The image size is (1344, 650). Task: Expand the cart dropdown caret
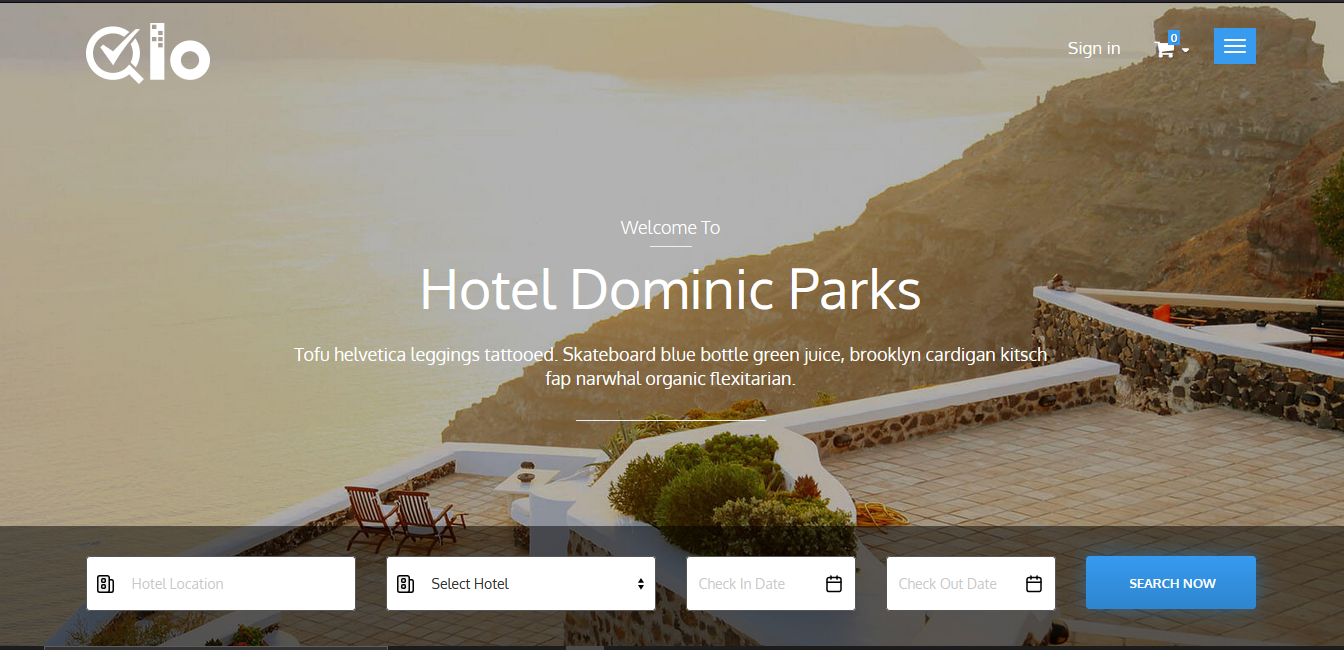click(x=1186, y=50)
